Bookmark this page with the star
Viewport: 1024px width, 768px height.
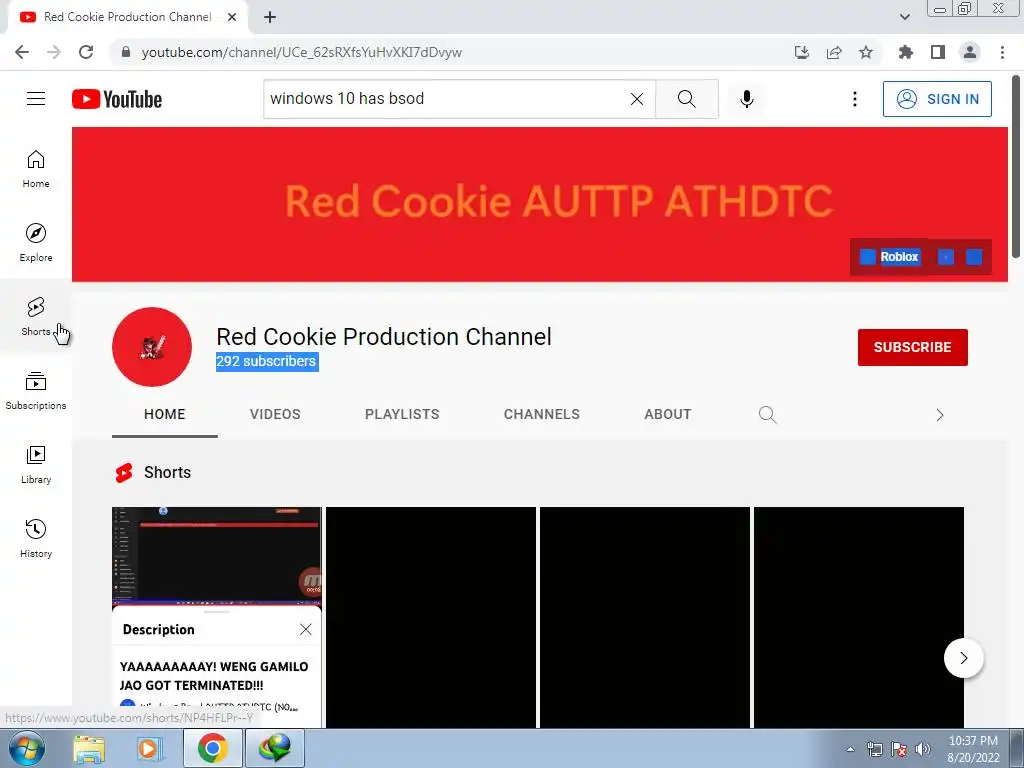pyautogui.click(x=866, y=52)
